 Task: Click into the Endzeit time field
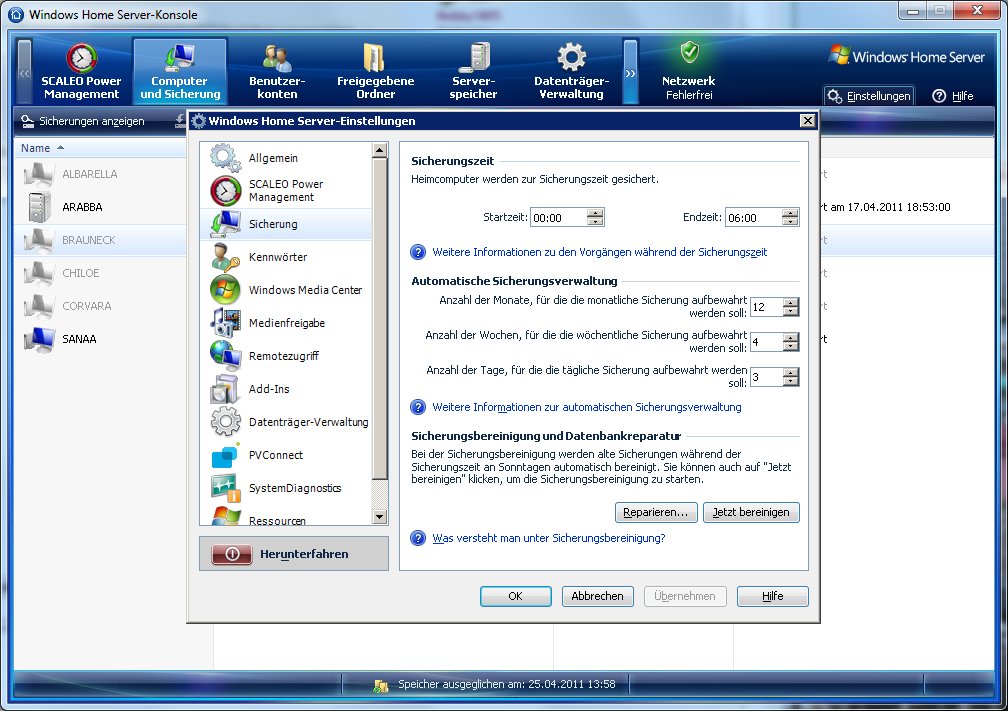753,217
